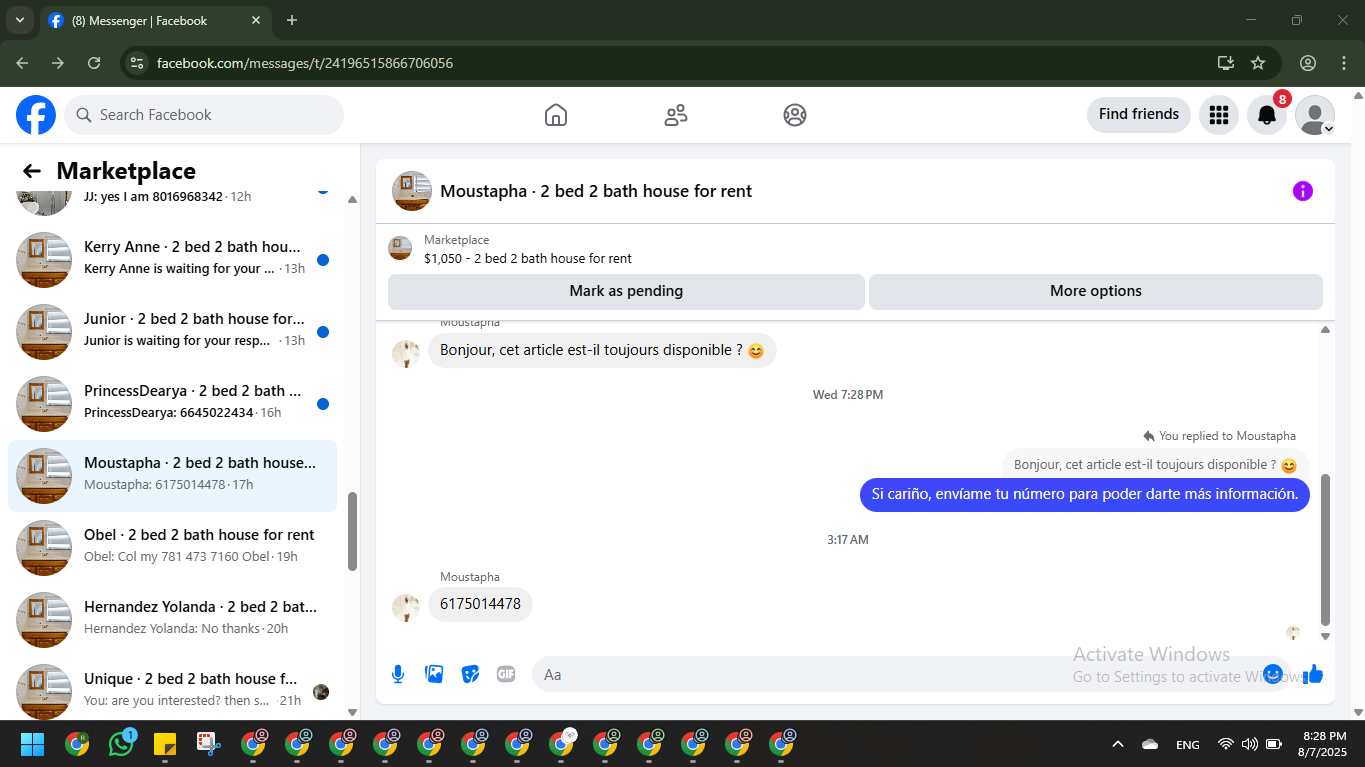Open the Hernandez Yolanda conversation
The height and width of the screenshot is (767, 1365).
[x=172, y=619]
